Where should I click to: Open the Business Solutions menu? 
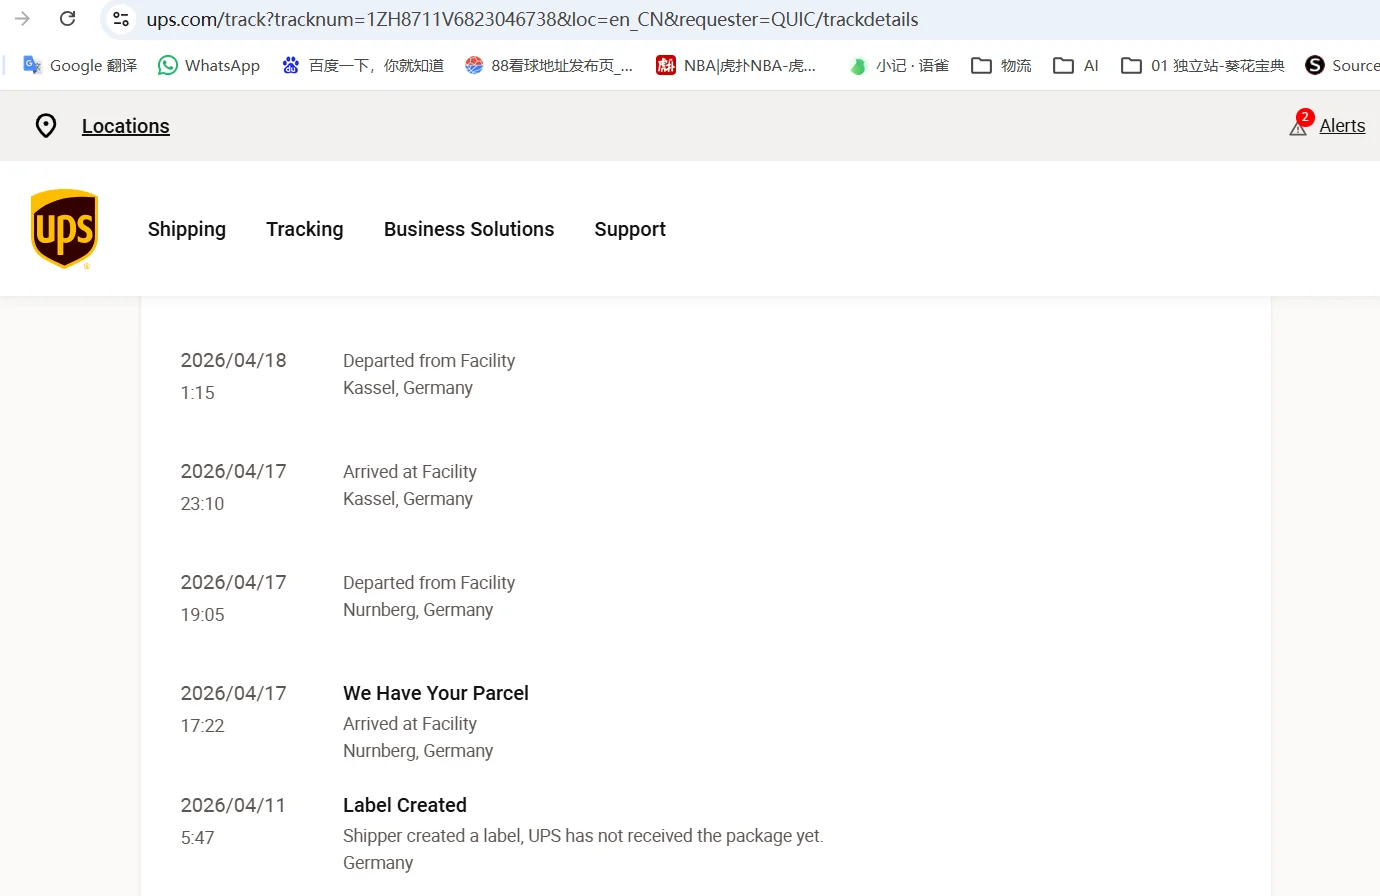click(469, 229)
